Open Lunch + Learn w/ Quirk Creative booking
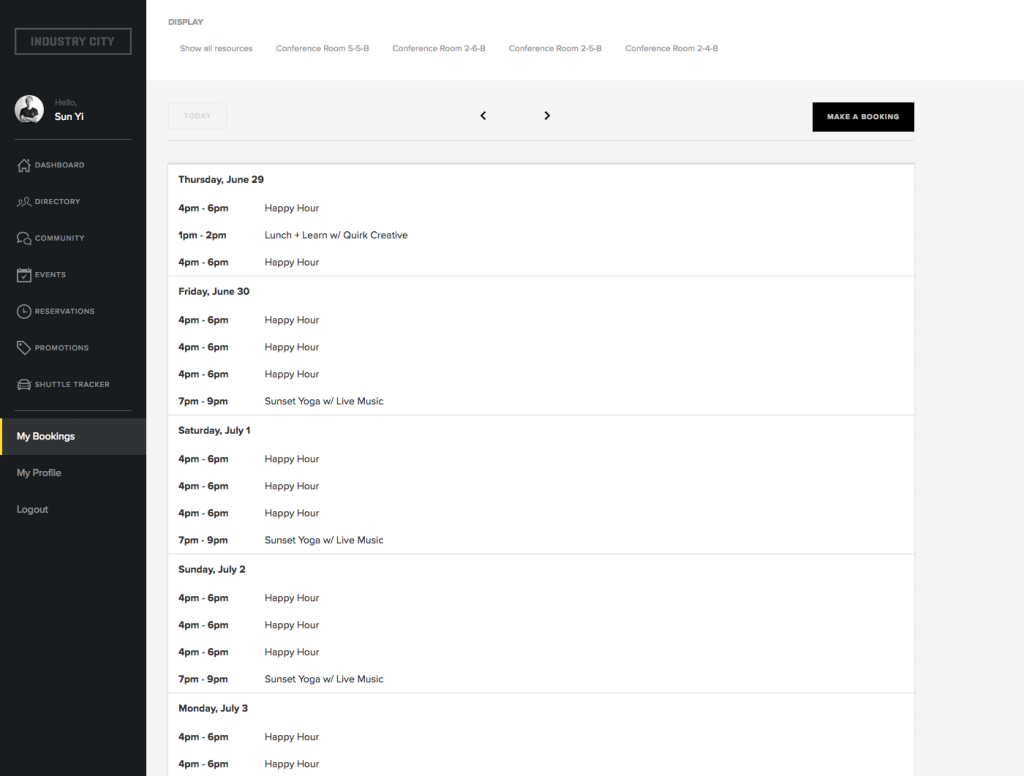This screenshot has width=1024, height=776. [336, 235]
